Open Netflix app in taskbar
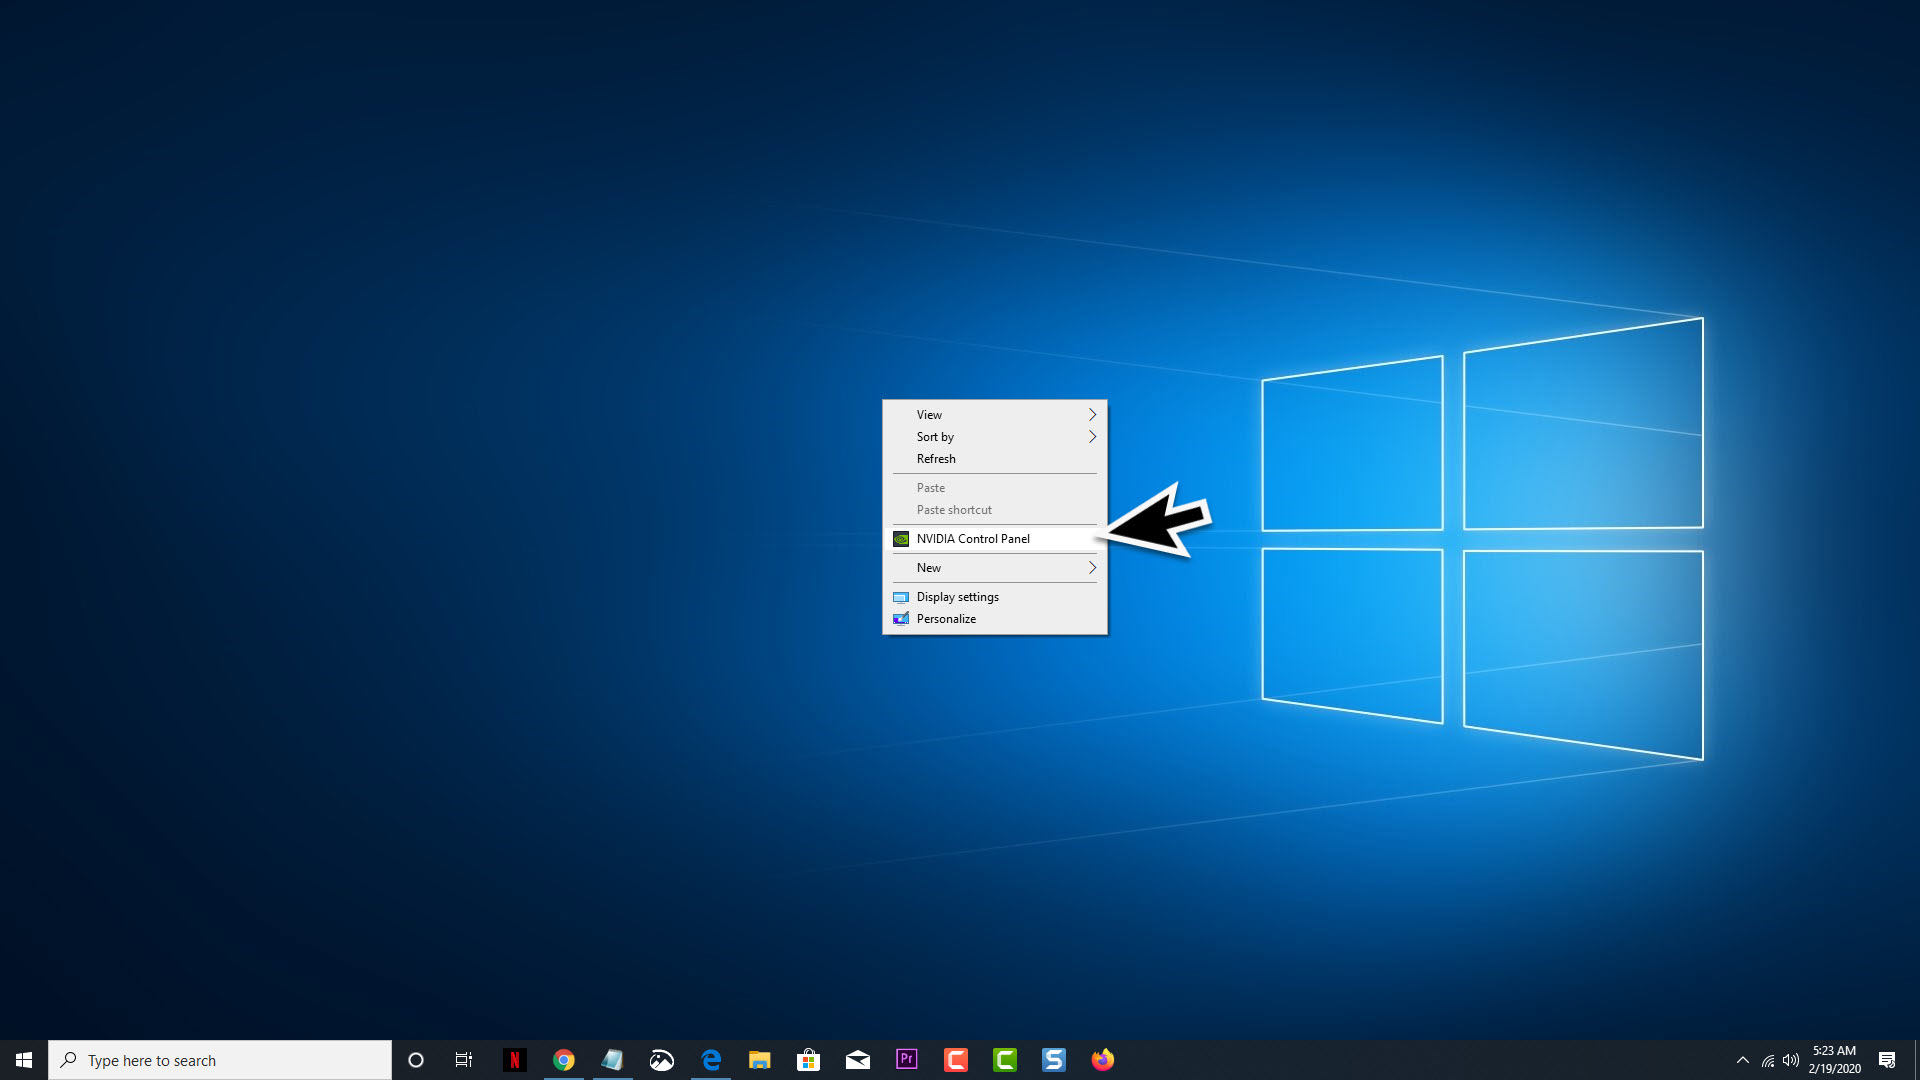This screenshot has width=1920, height=1080. tap(514, 1059)
